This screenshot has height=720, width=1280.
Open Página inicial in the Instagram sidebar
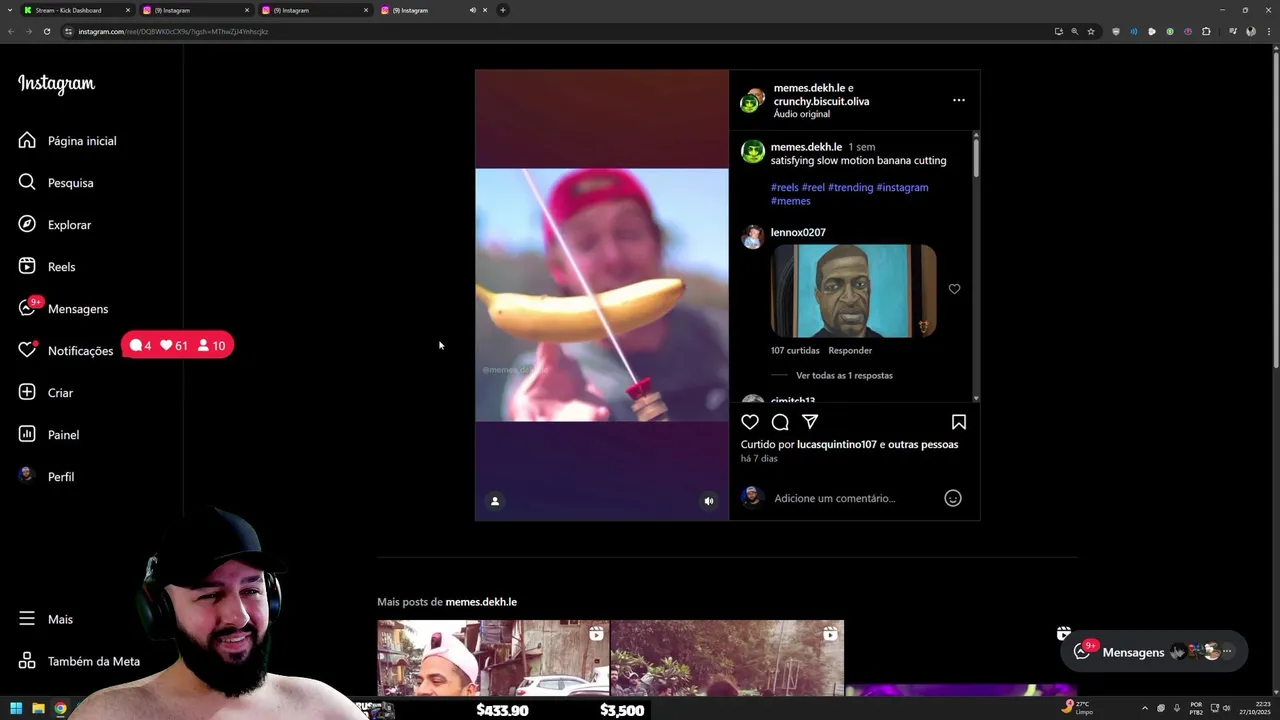pyautogui.click(x=68, y=141)
